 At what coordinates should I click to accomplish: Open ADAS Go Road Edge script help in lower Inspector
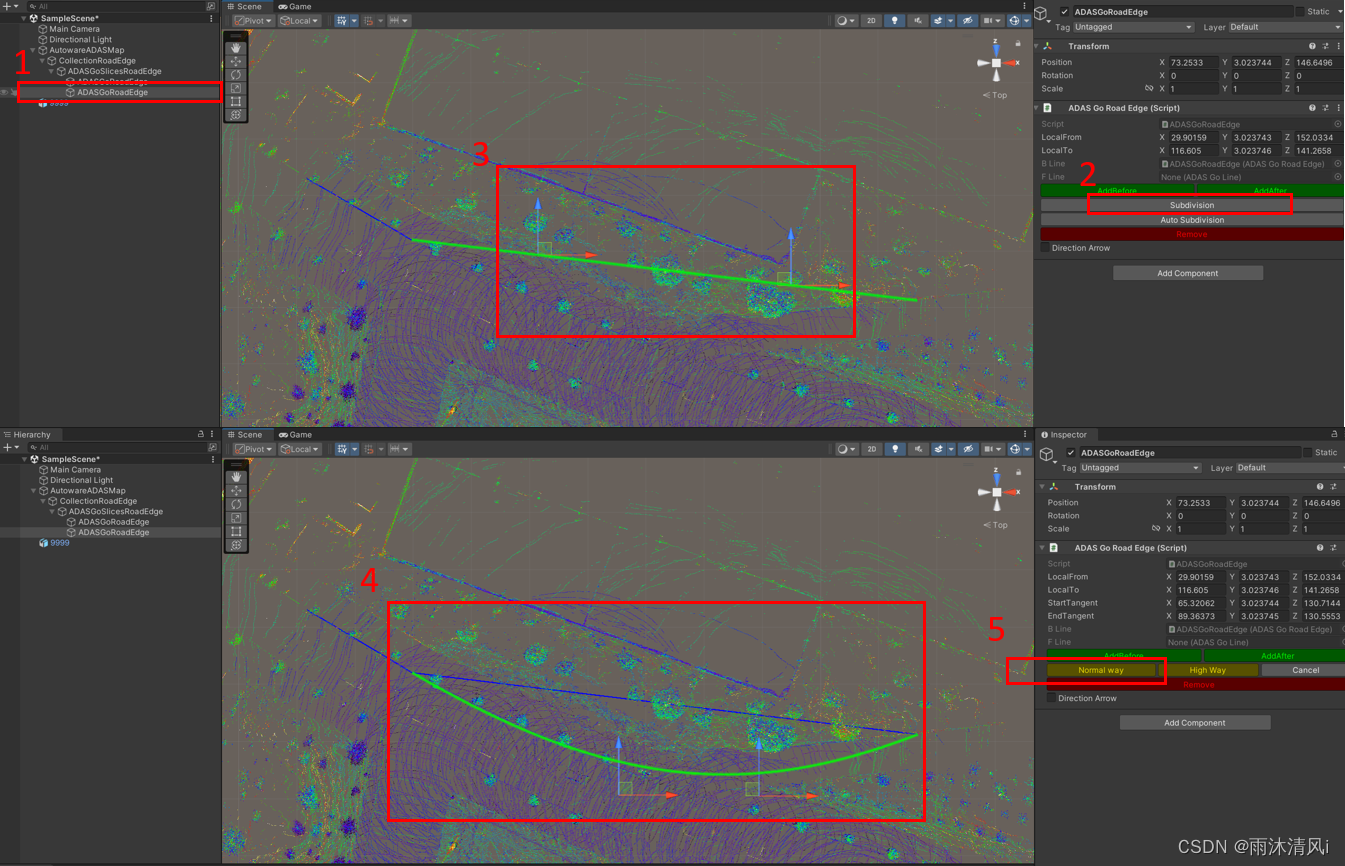(1320, 548)
